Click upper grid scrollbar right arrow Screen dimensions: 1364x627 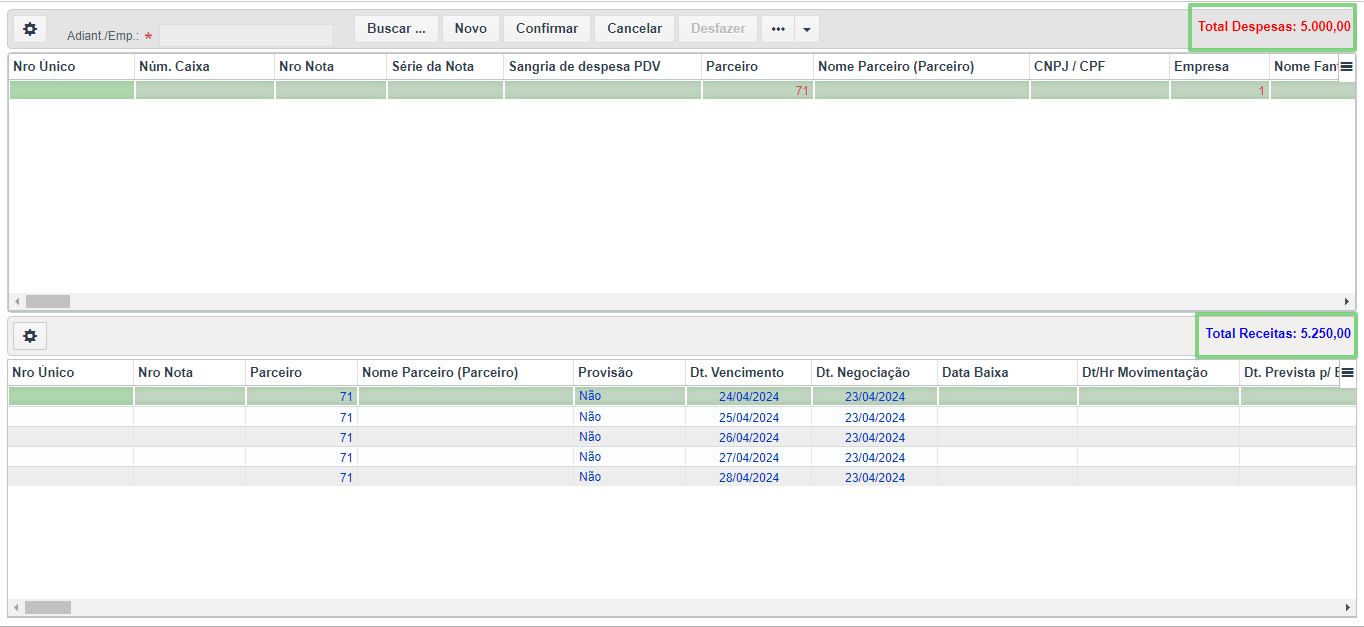pos(1347,301)
